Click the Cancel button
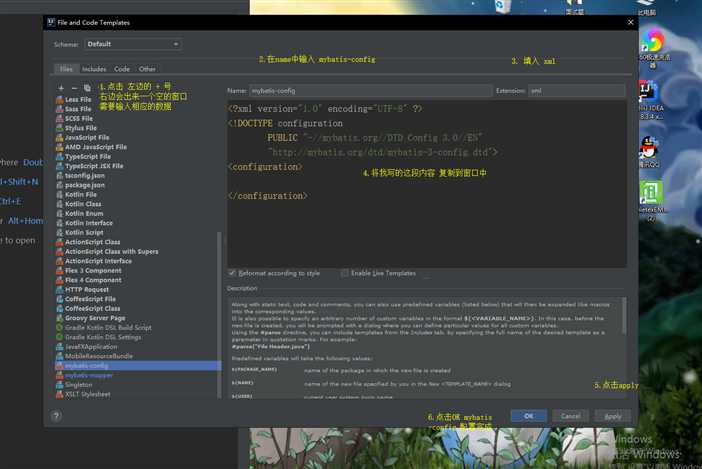Screen dimensions: 702x469 click(570, 416)
